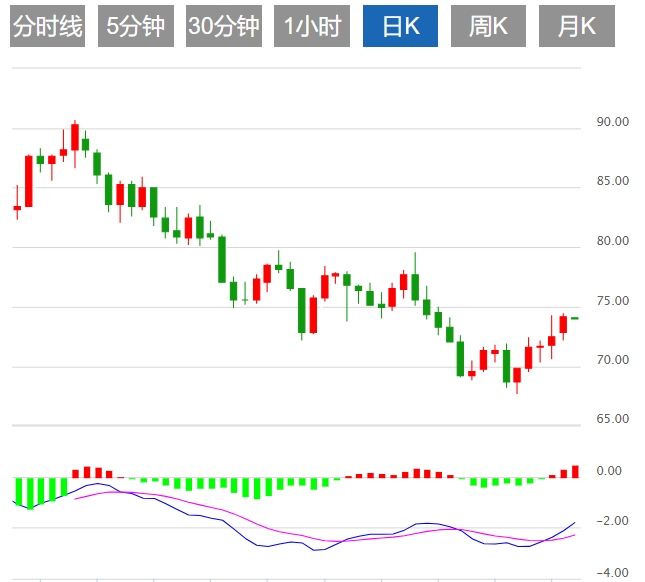Click the 85.00 price axis label

point(613,181)
